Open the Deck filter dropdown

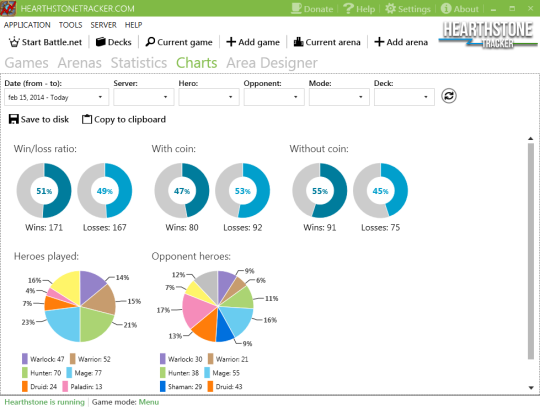404,97
